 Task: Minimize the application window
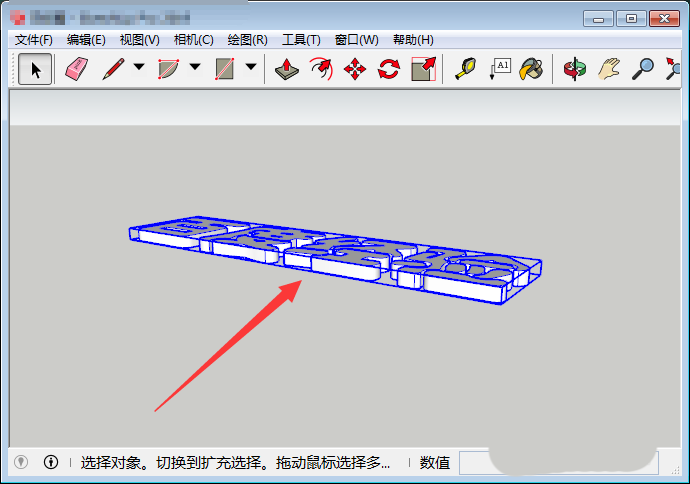(598, 19)
